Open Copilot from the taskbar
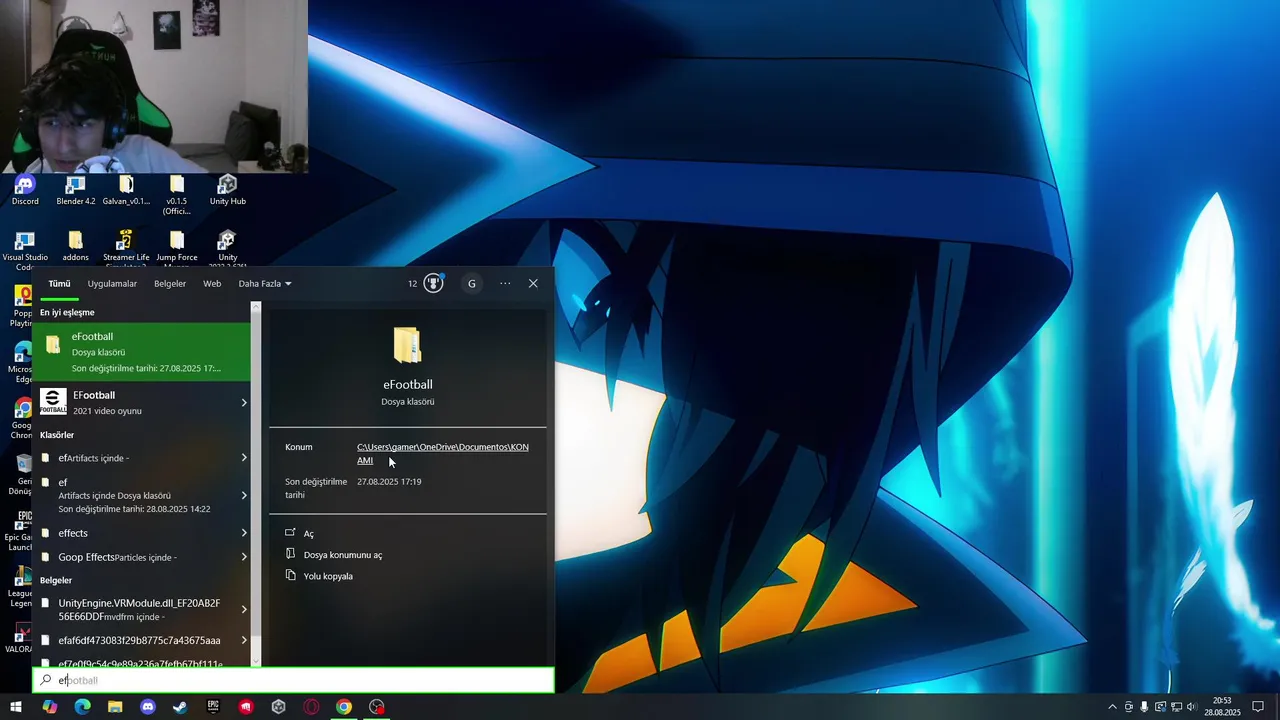The image size is (1280, 720). pos(50,707)
